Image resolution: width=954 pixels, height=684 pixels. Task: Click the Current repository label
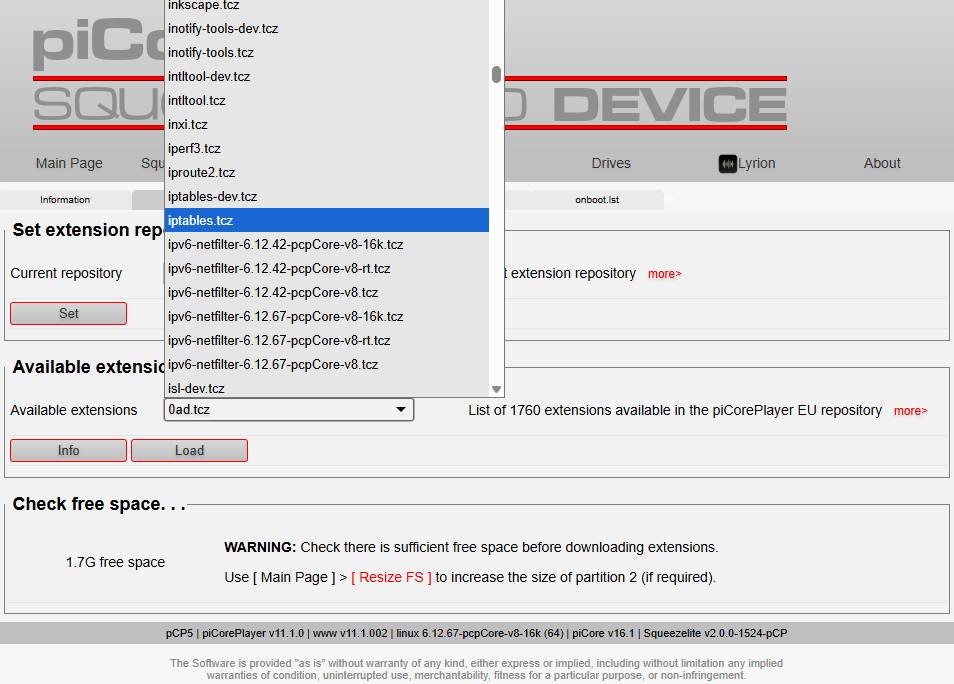66,273
